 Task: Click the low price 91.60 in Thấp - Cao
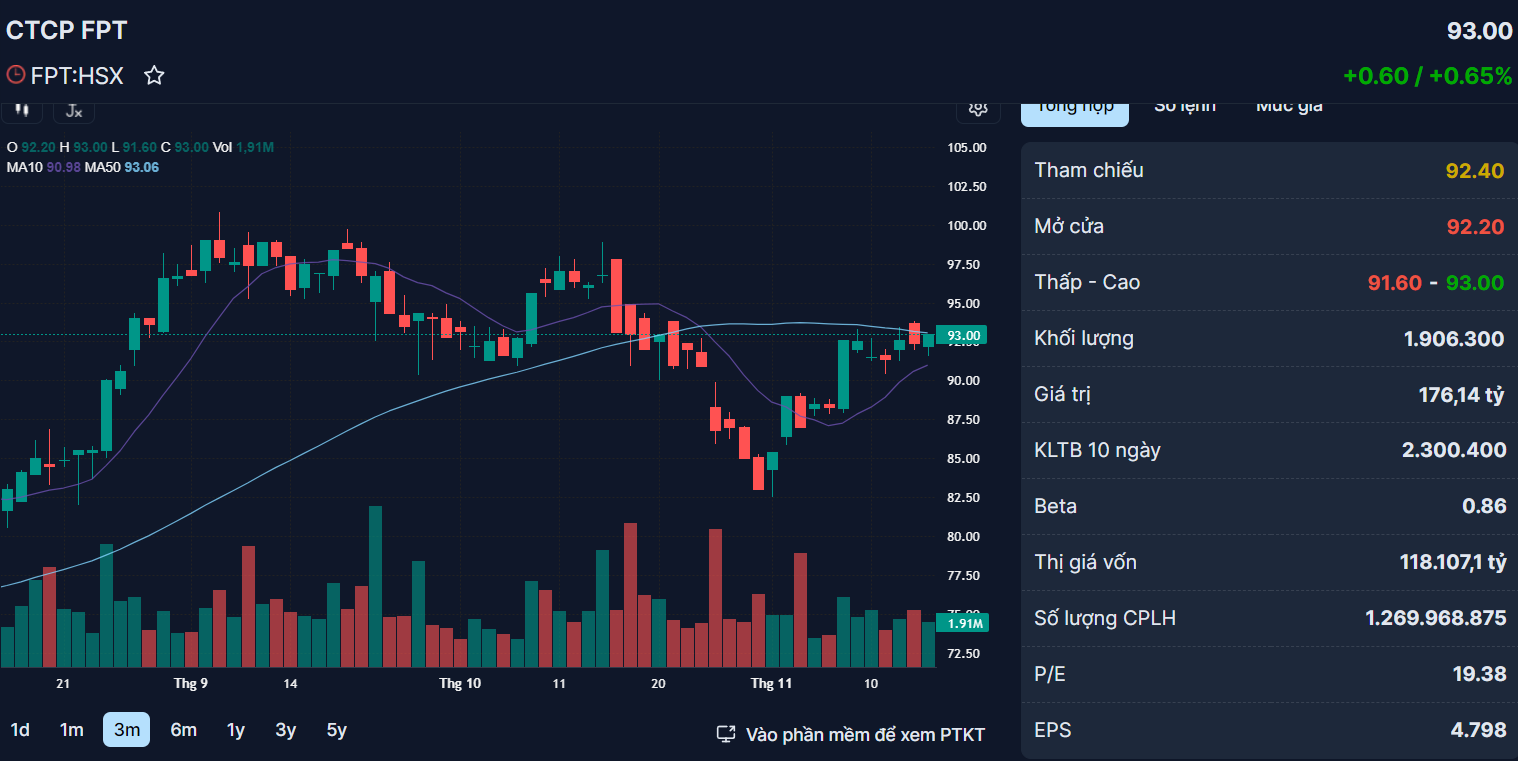(1395, 283)
